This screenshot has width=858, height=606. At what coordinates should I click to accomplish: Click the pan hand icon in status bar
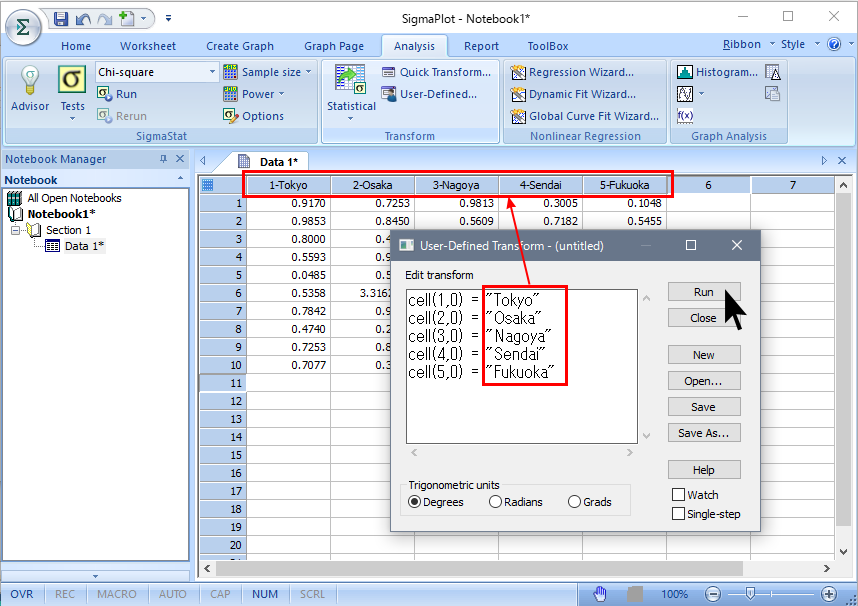pos(600,594)
